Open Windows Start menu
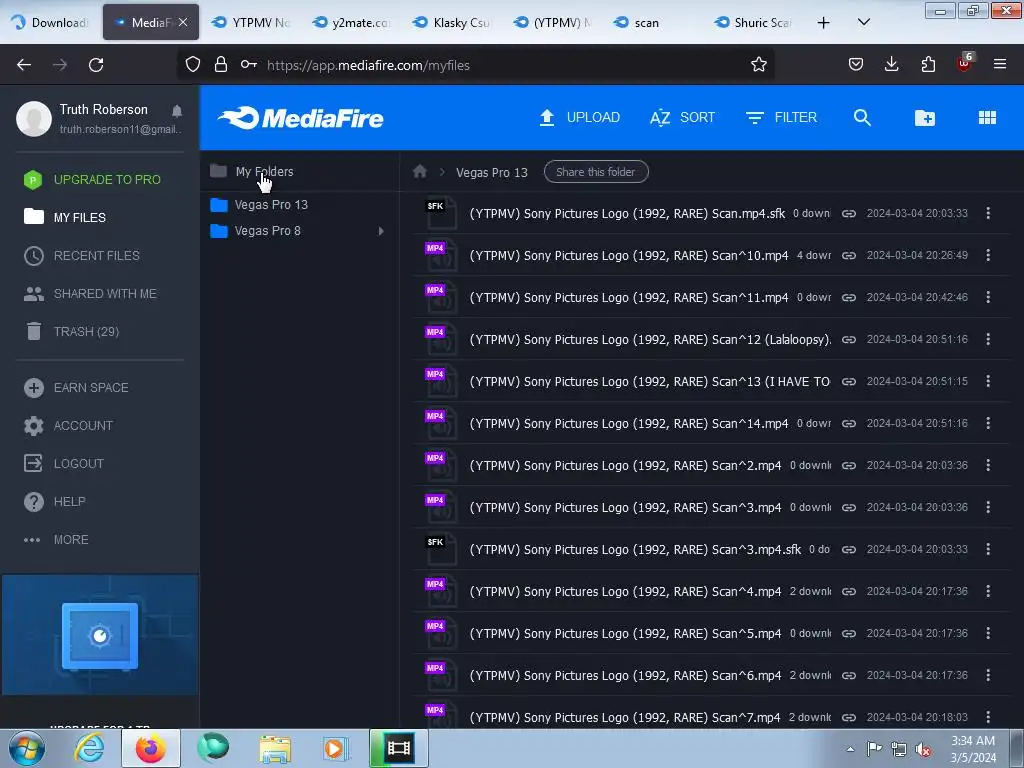Screen dimensions: 1024x768 click(x=27, y=748)
